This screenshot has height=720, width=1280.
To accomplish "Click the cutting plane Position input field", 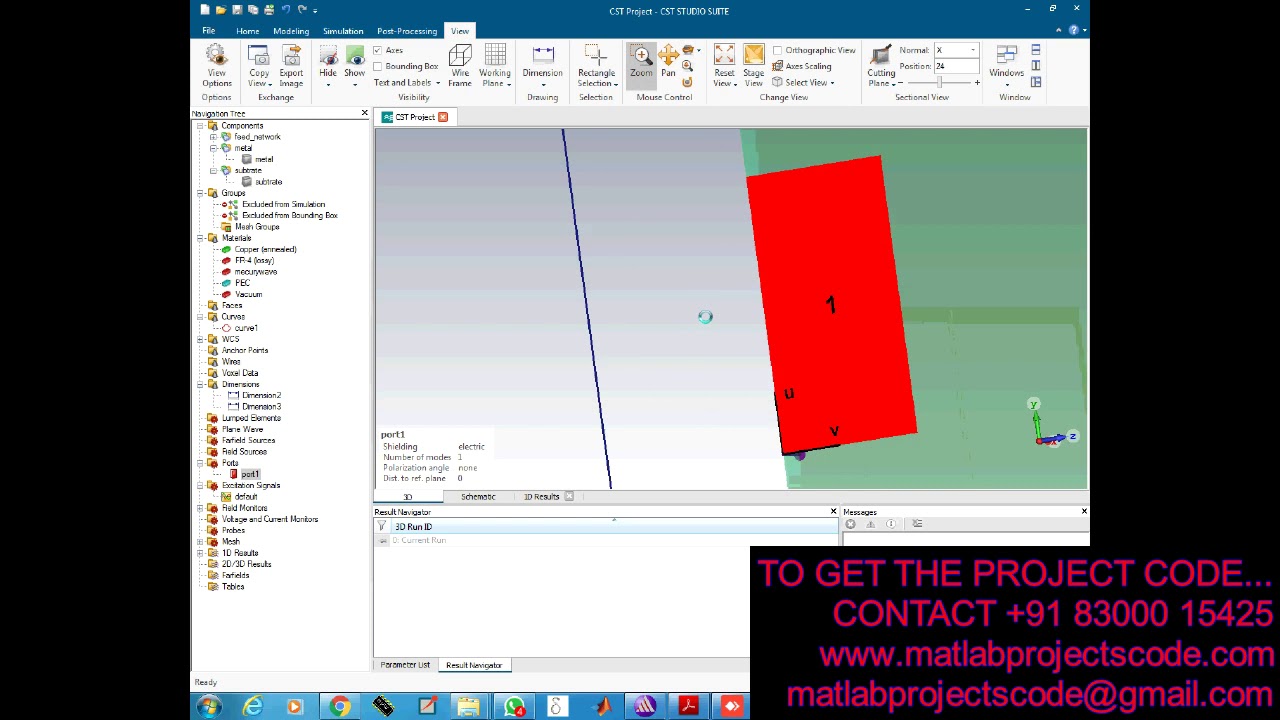I will 956,66.
